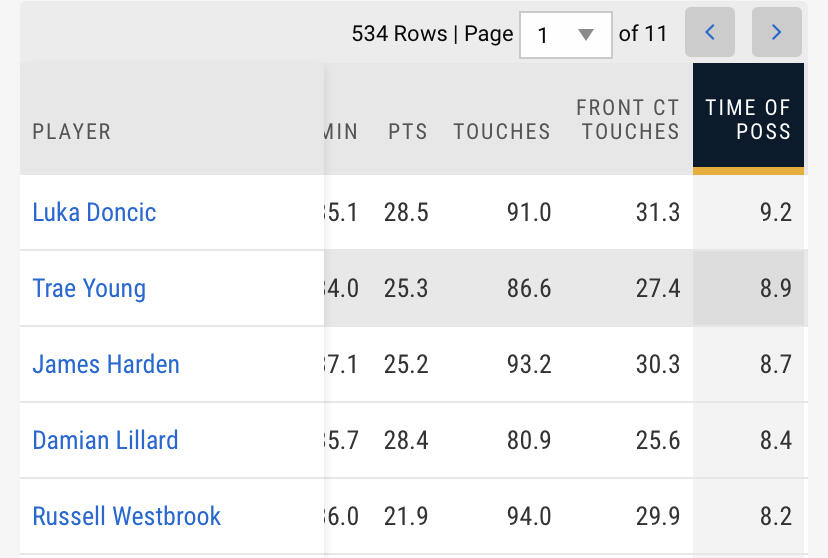The height and width of the screenshot is (558, 828).
Task: Open James Harden player link
Action: coord(106,364)
